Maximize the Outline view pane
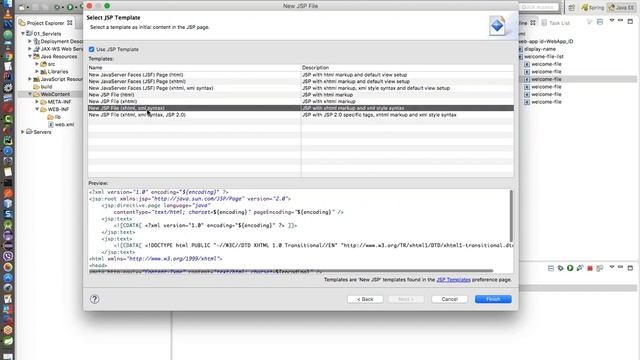640x360 pixels. [x=630, y=21]
